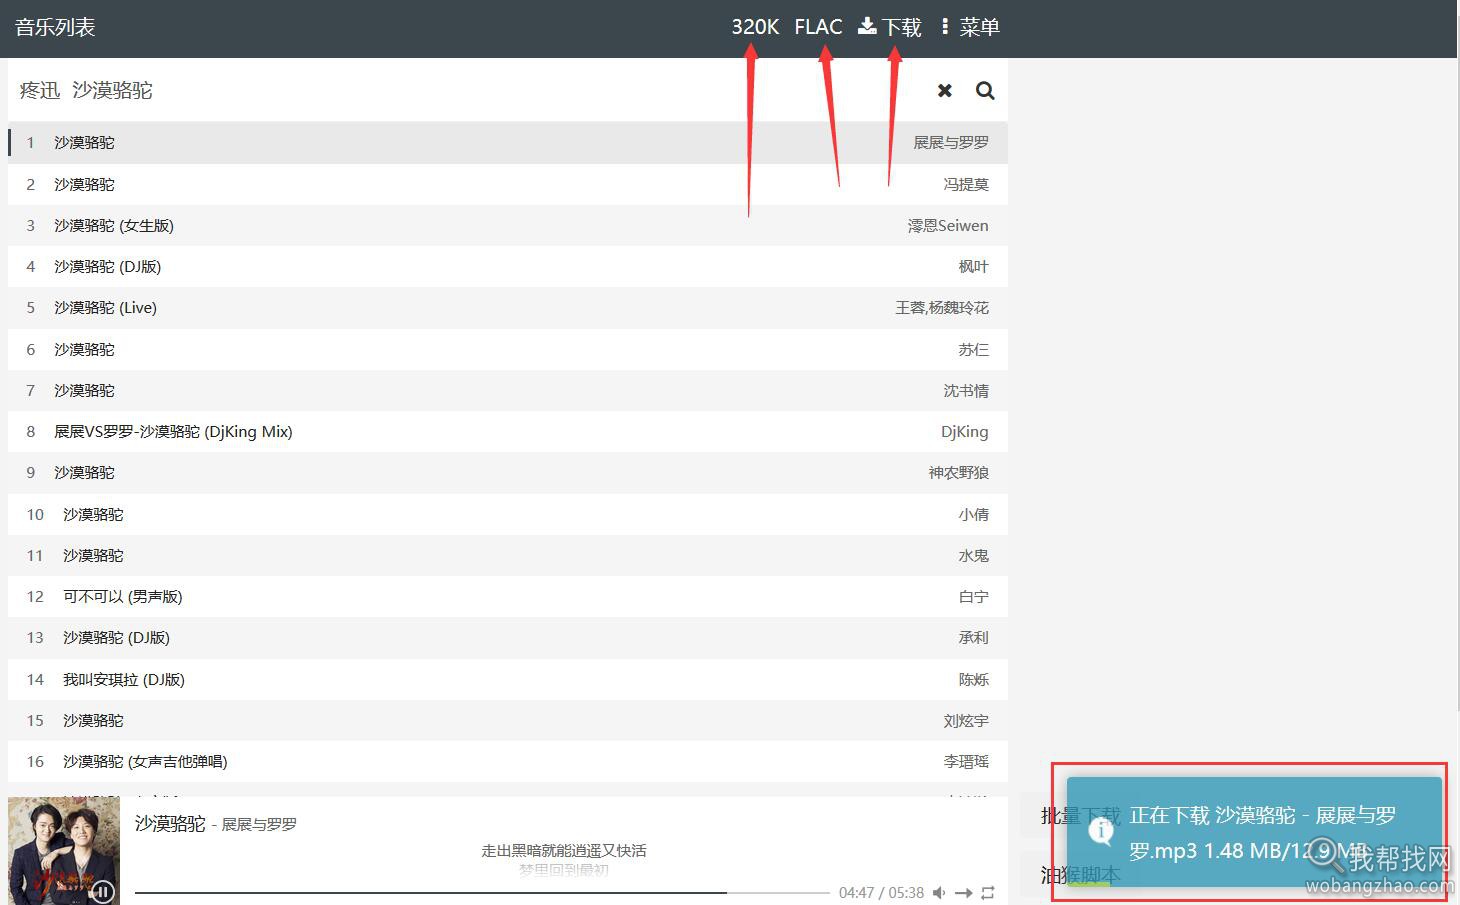The height and width of the screenshot is (905, 1460).
Task: Select song 1 沙漠骆驼 by 展展与罗罗
Action: [508, 143]
